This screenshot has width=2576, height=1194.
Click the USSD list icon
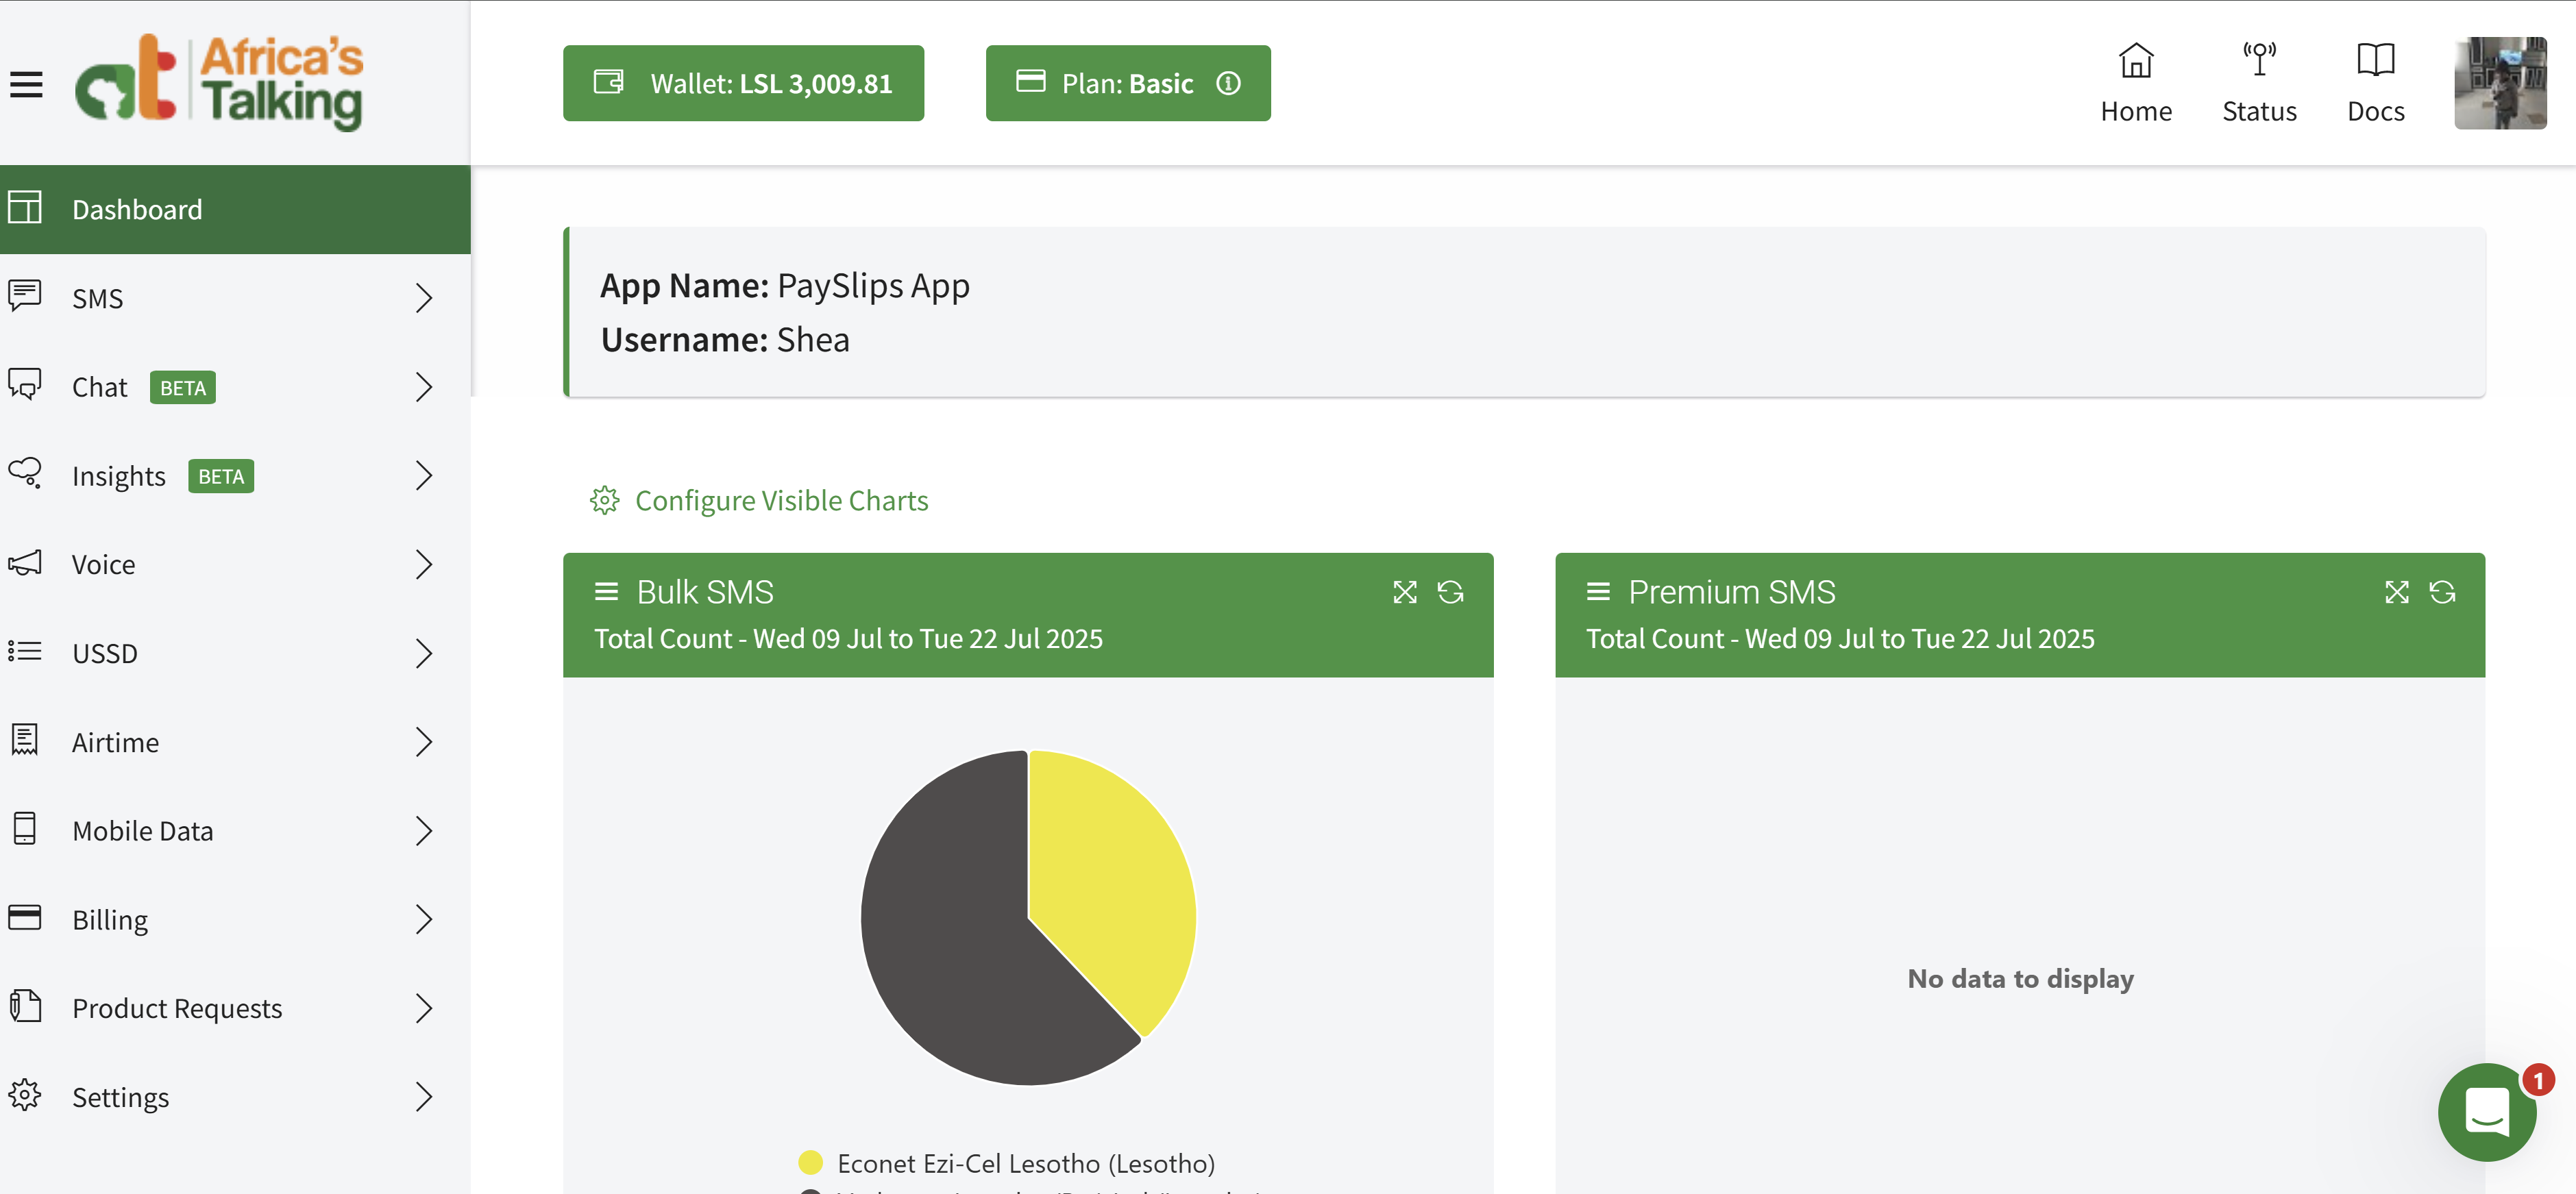(x=25, y=651)
